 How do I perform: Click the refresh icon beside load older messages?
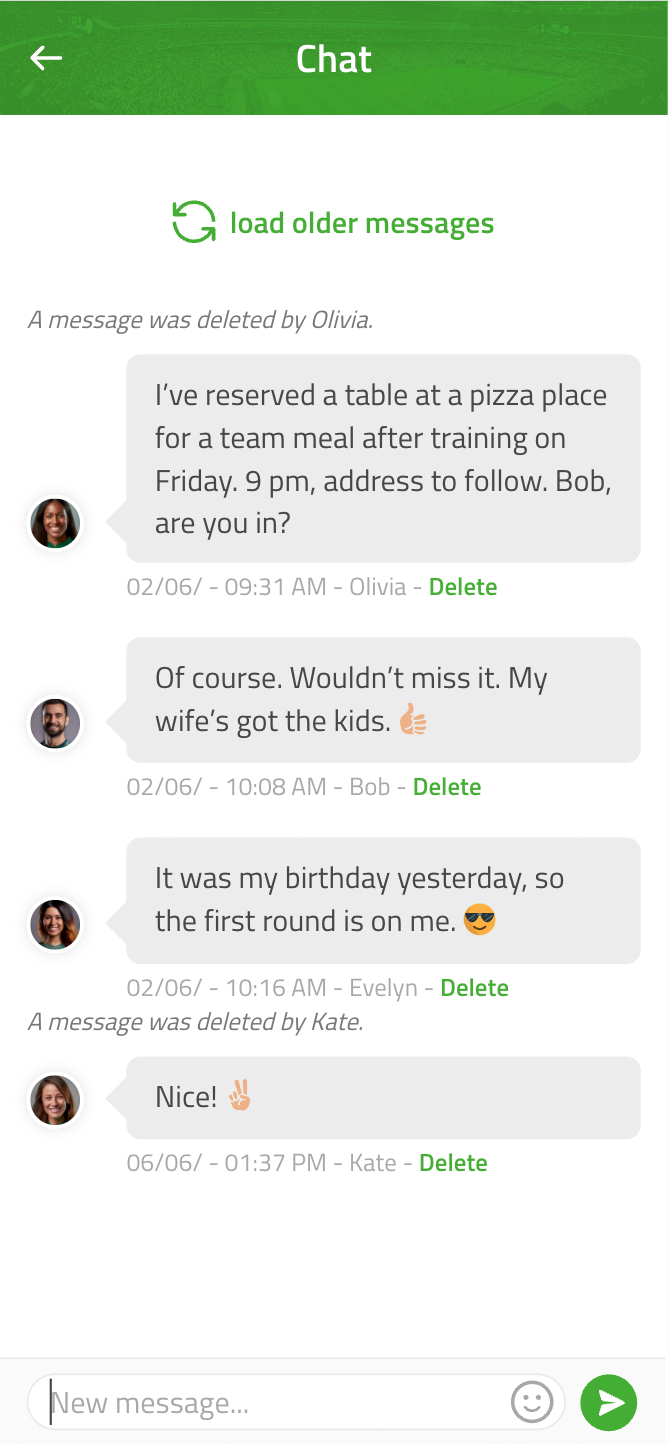click(194, 222)
